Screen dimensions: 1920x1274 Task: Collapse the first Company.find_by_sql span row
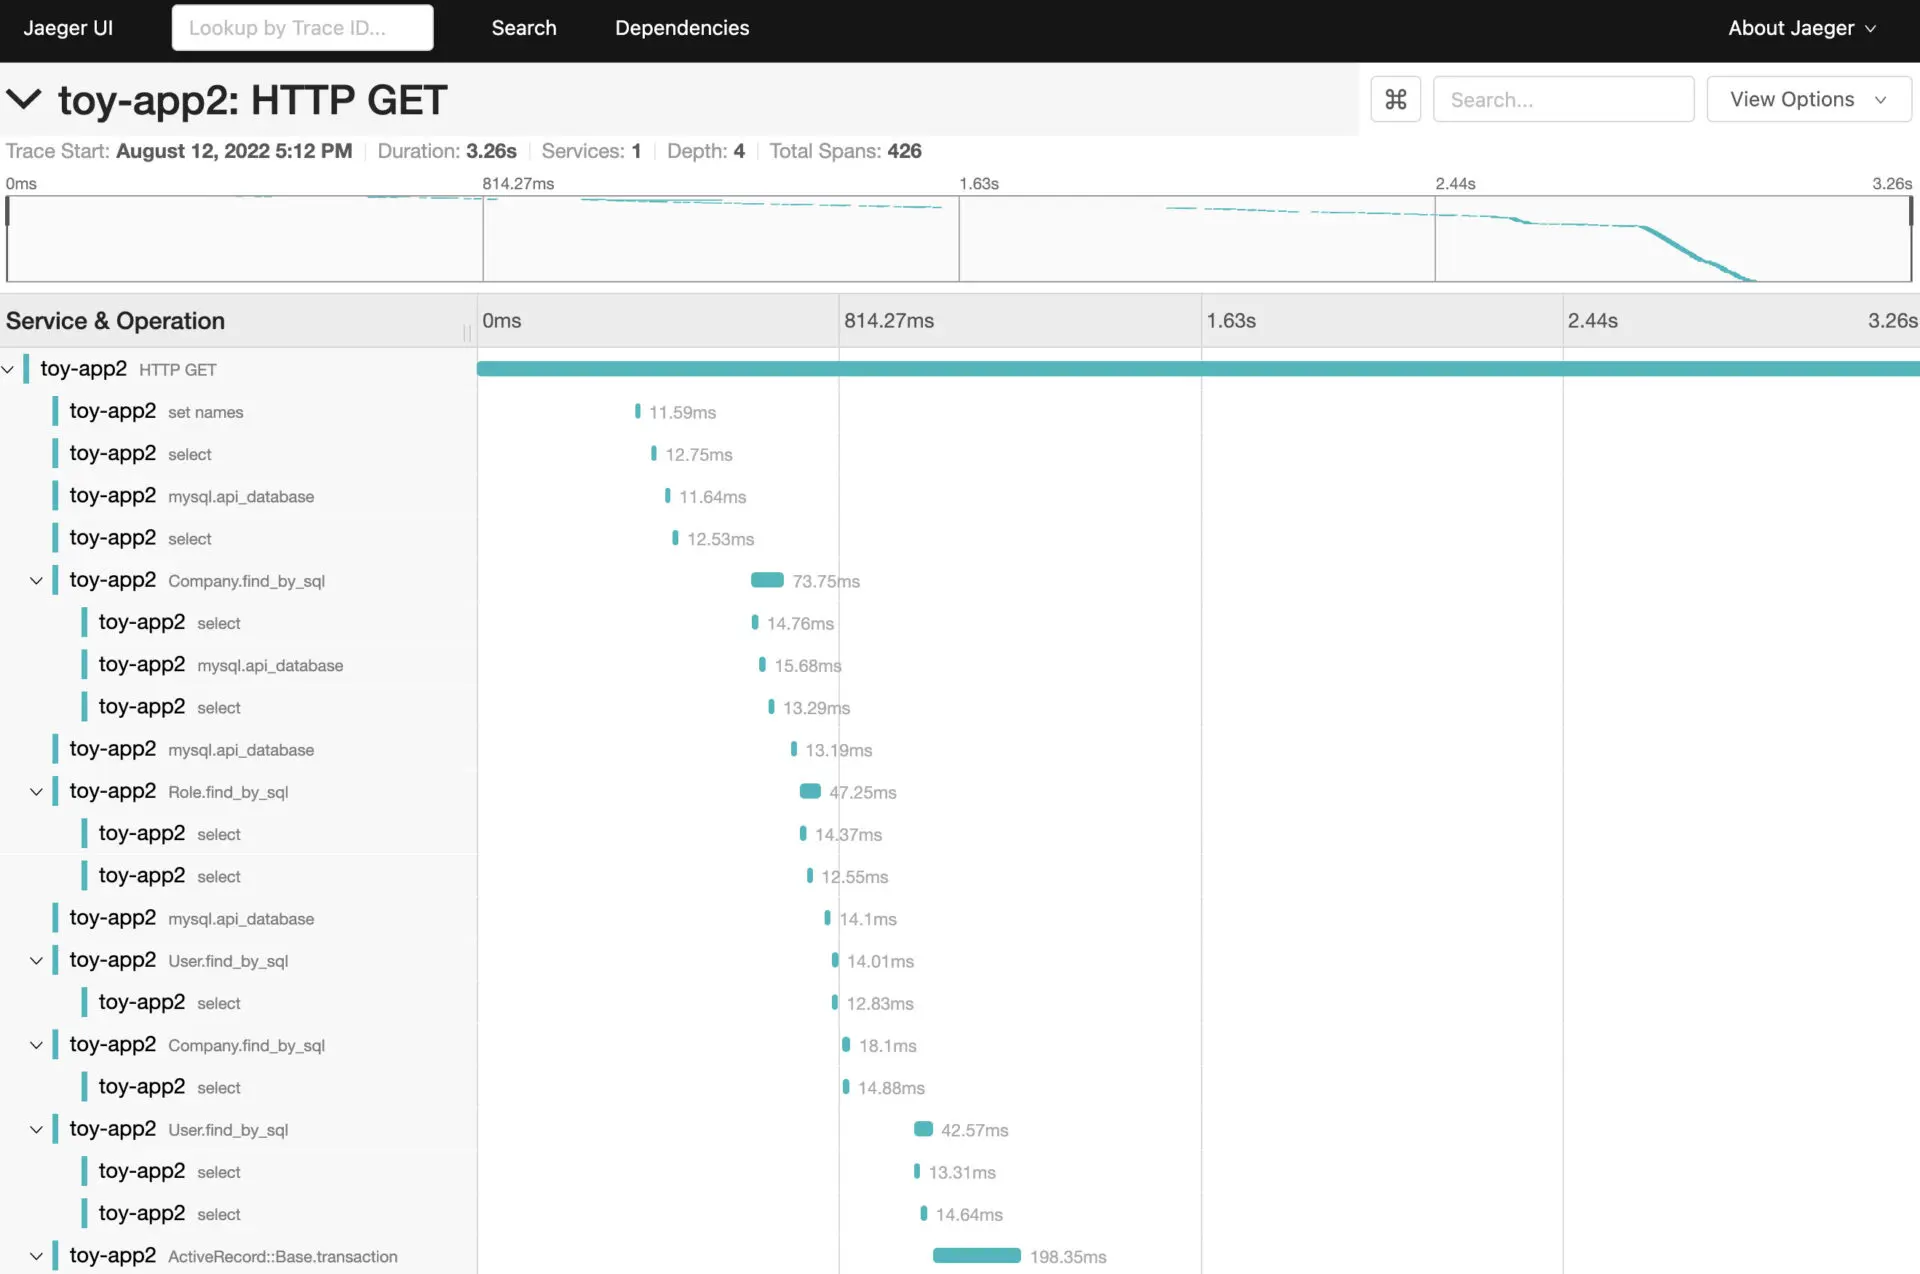(x=36, y=580)
